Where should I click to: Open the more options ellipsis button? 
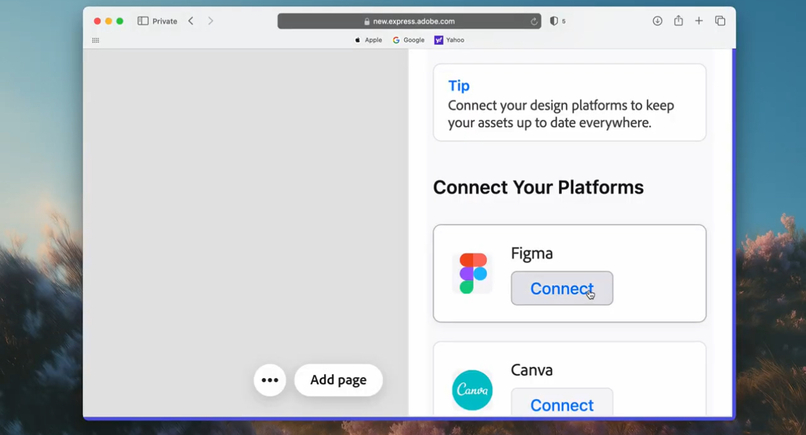pos(270,380)
